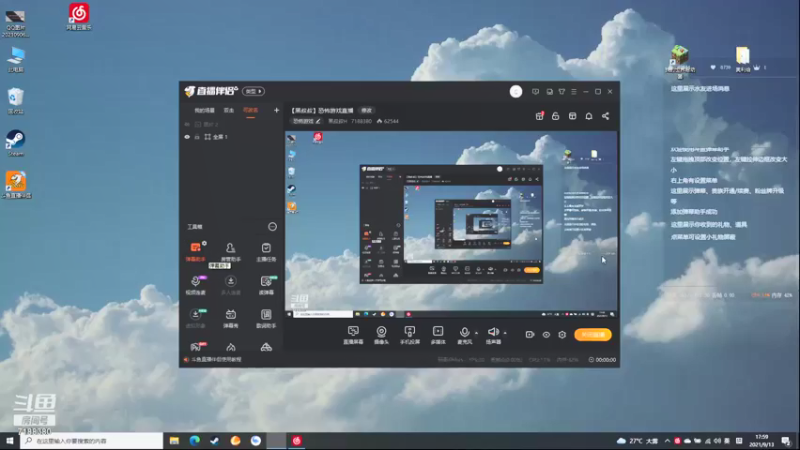Image resolution: width=800 pixels, height=450 pixels.
Task: Open the taskbar clock showing 17:59
Action: point(761,441)
